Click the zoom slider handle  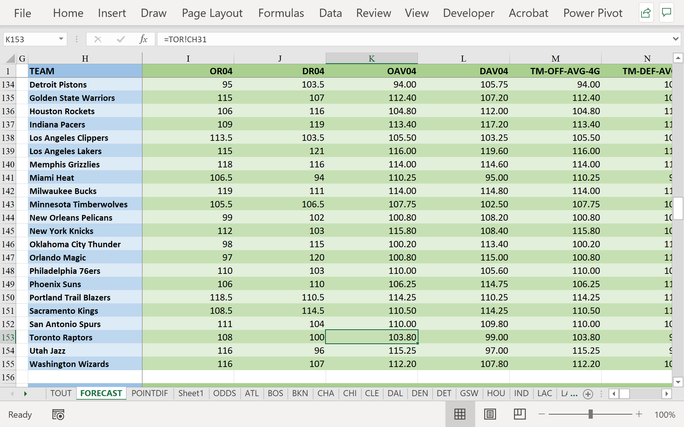click(x=590, y=413)
